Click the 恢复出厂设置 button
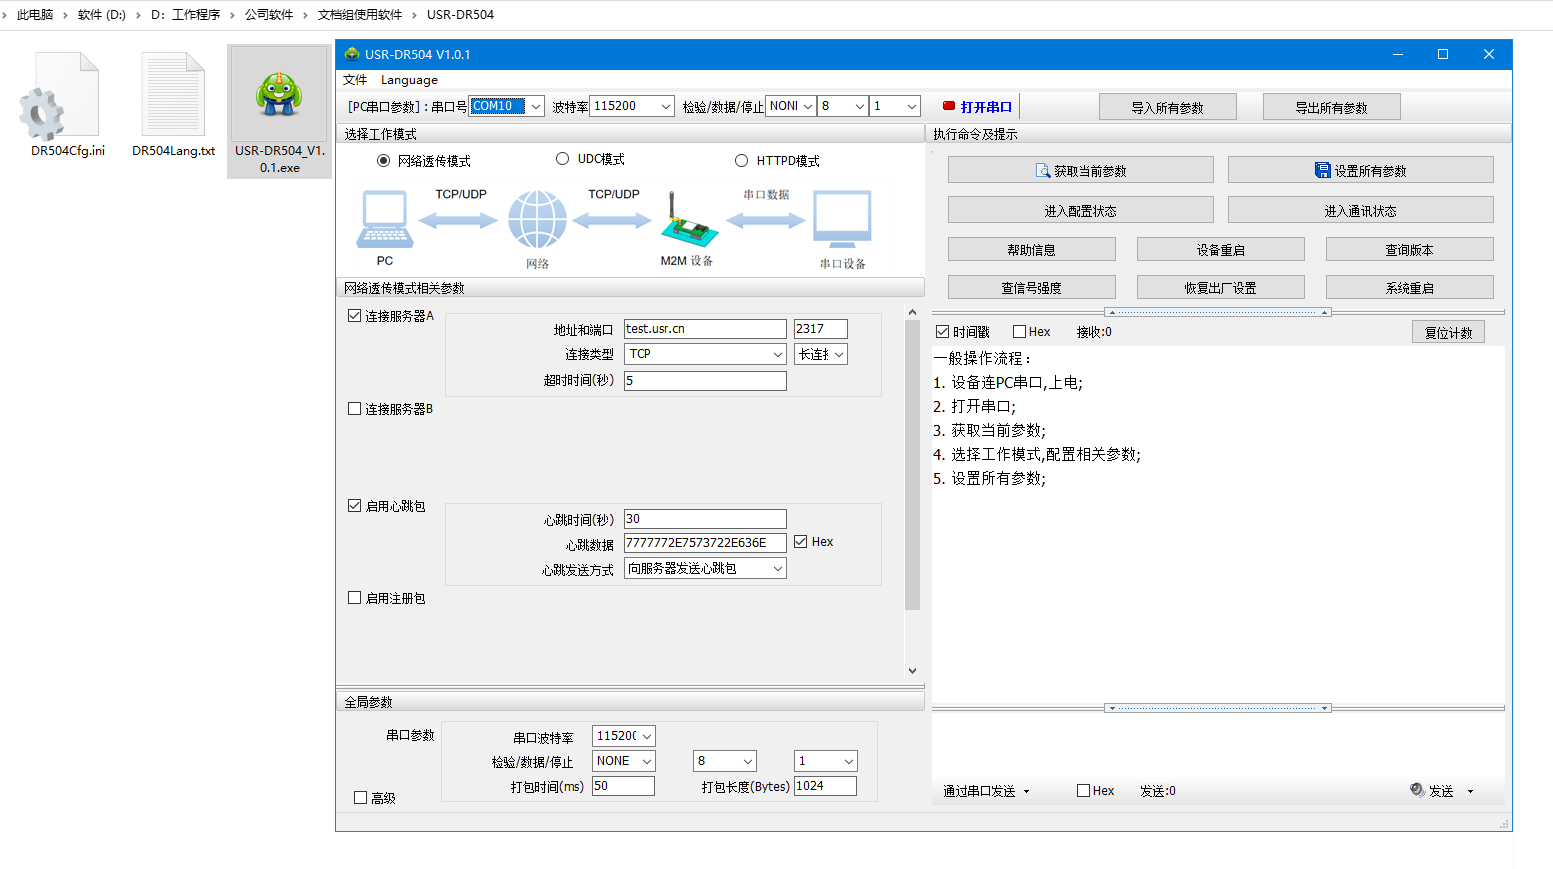The width and height of the screenshot is (1553, 869). coord(1220,288)
